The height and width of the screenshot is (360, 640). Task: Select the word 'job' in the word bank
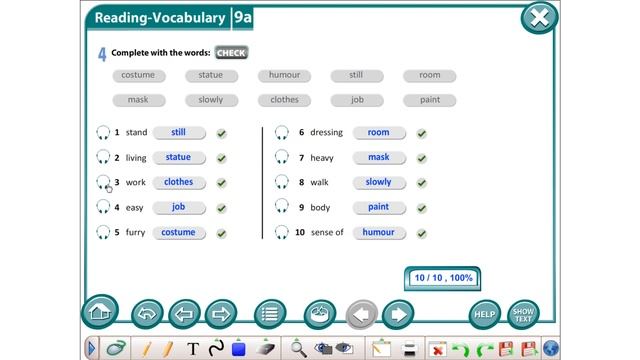click(357, 100)
